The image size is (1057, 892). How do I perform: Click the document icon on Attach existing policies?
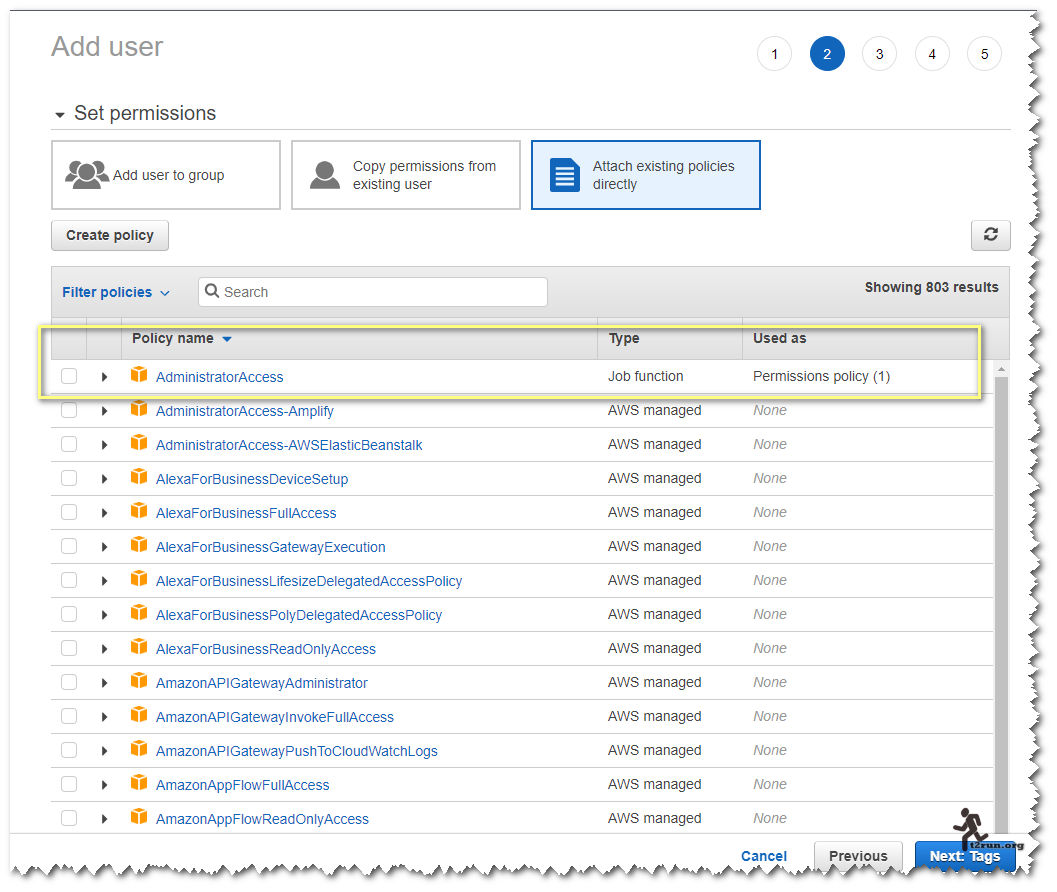(x=564, y=175)
